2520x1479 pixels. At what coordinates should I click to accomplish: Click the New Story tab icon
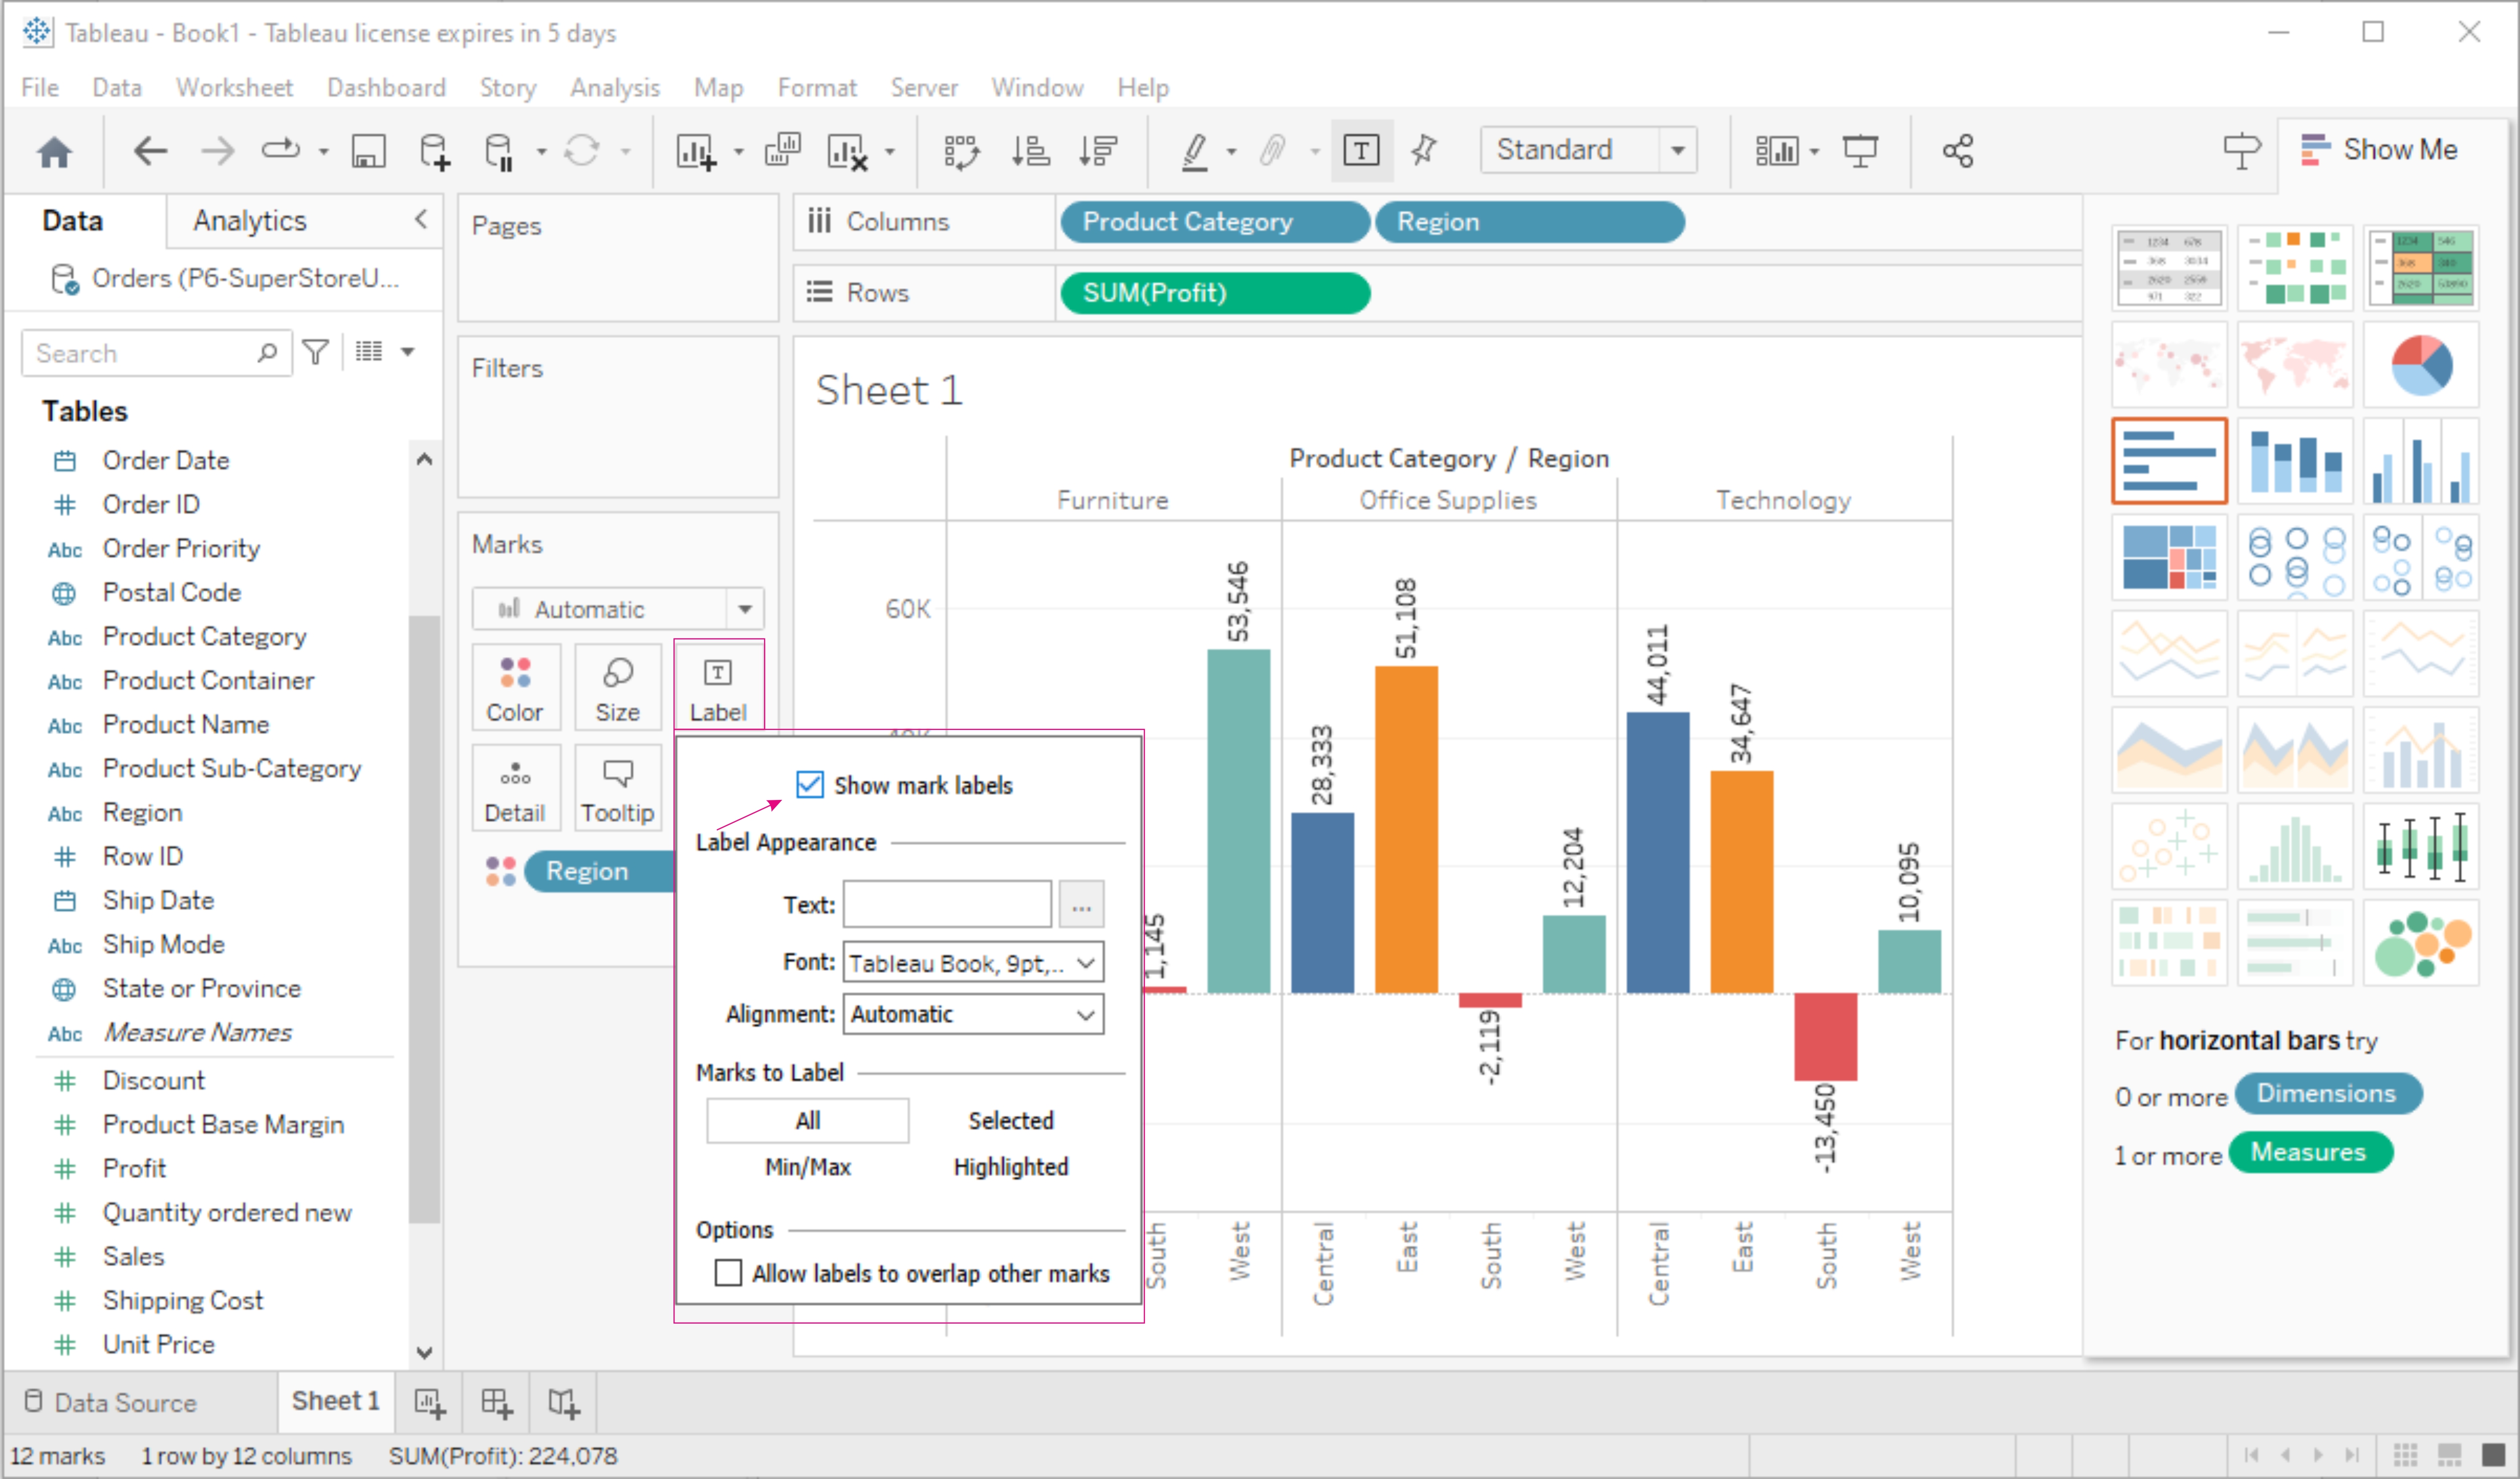point(564,1402)
